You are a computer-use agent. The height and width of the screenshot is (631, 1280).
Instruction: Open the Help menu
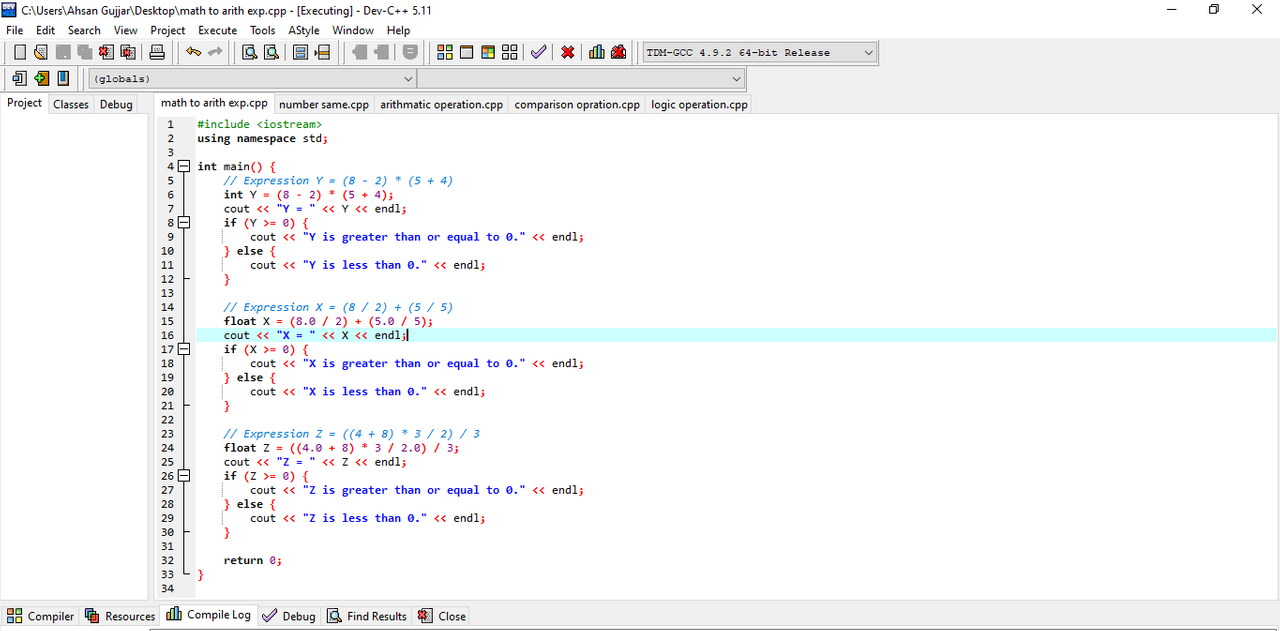[398, 30]
